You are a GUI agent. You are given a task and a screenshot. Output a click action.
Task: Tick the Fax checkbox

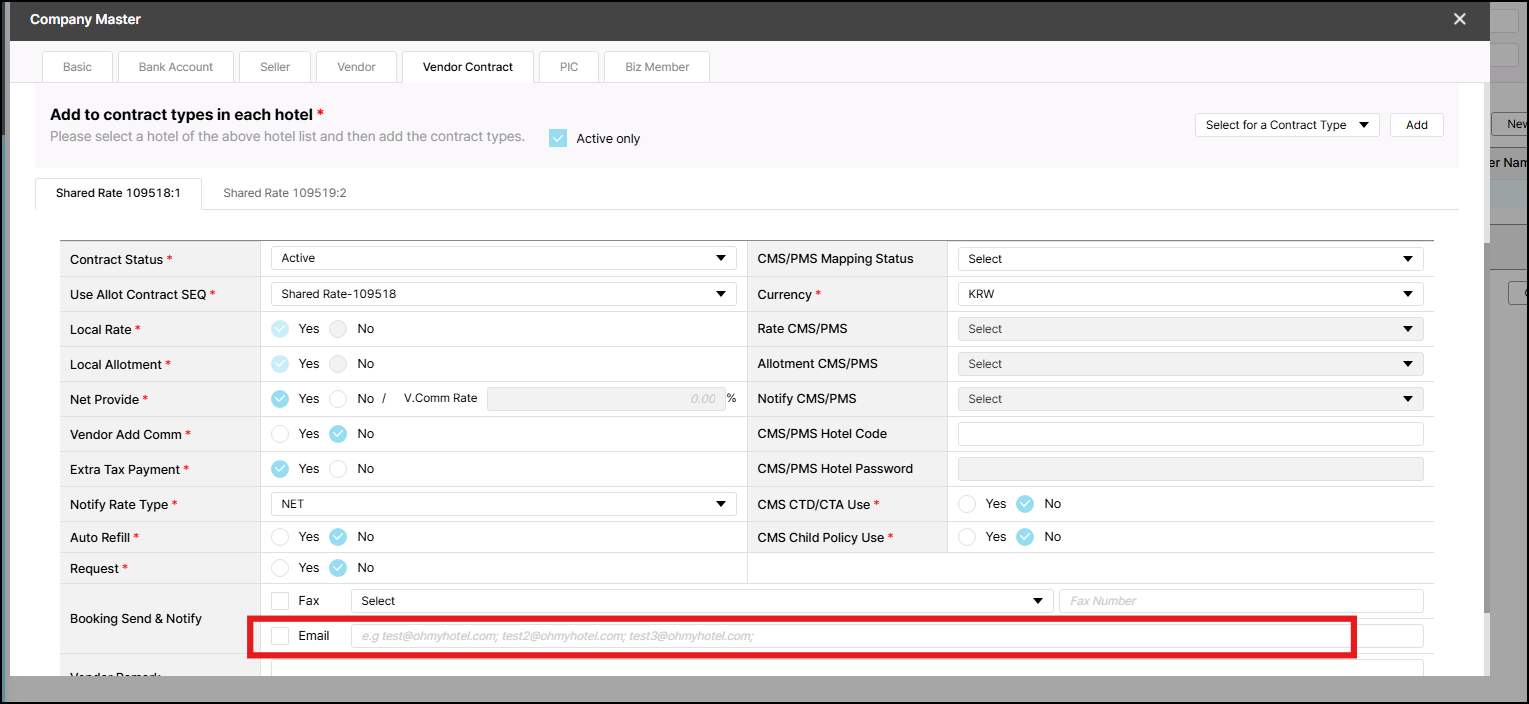280,601
